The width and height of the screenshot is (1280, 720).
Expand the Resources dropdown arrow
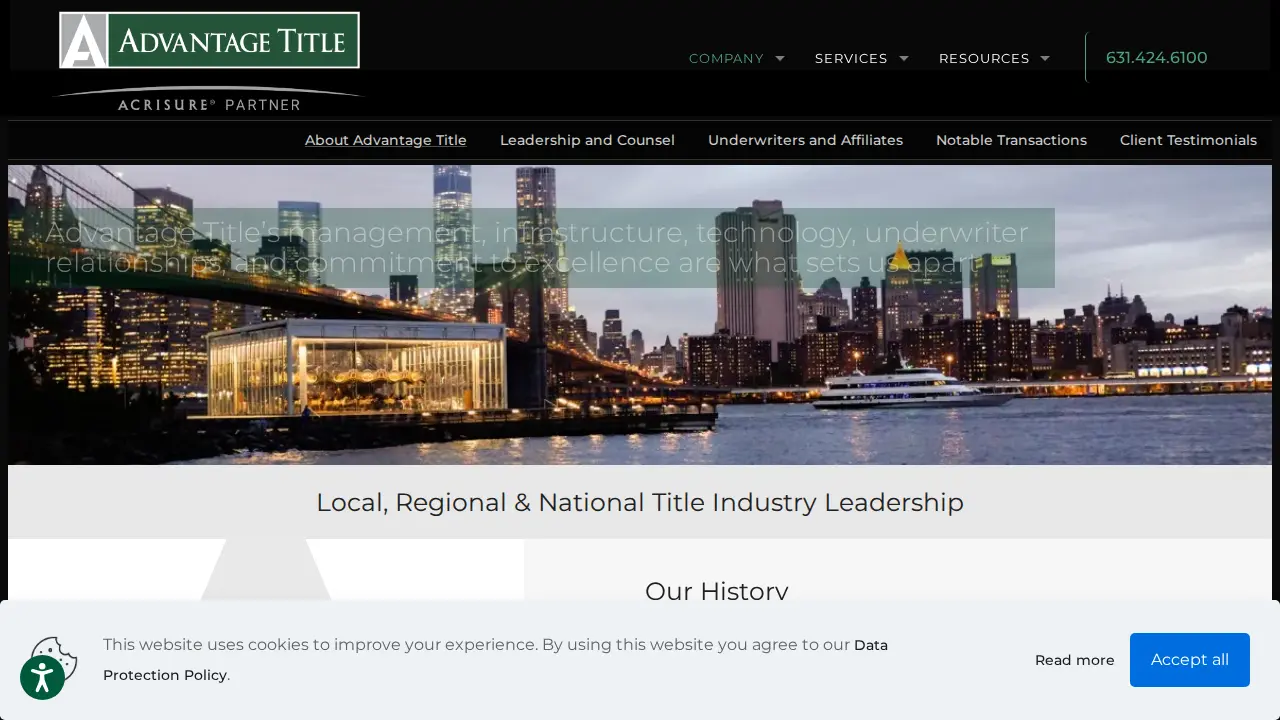(x=1045, y=58)
